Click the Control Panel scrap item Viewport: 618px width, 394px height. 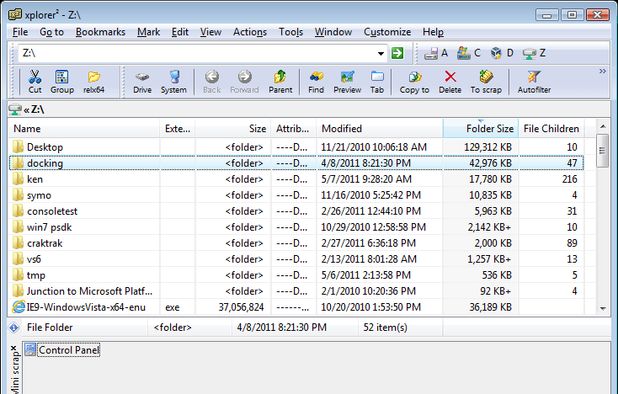(62, 350)
